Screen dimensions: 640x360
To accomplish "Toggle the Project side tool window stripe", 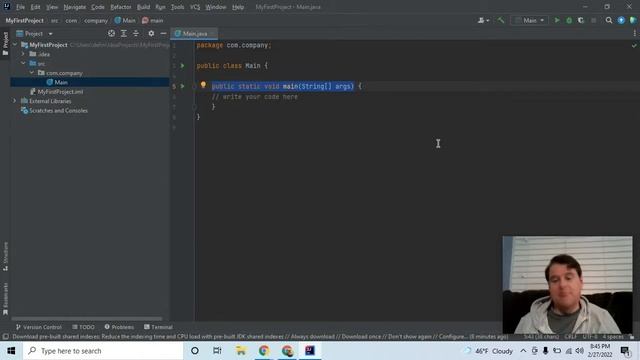I will click(x=5, y=43).
